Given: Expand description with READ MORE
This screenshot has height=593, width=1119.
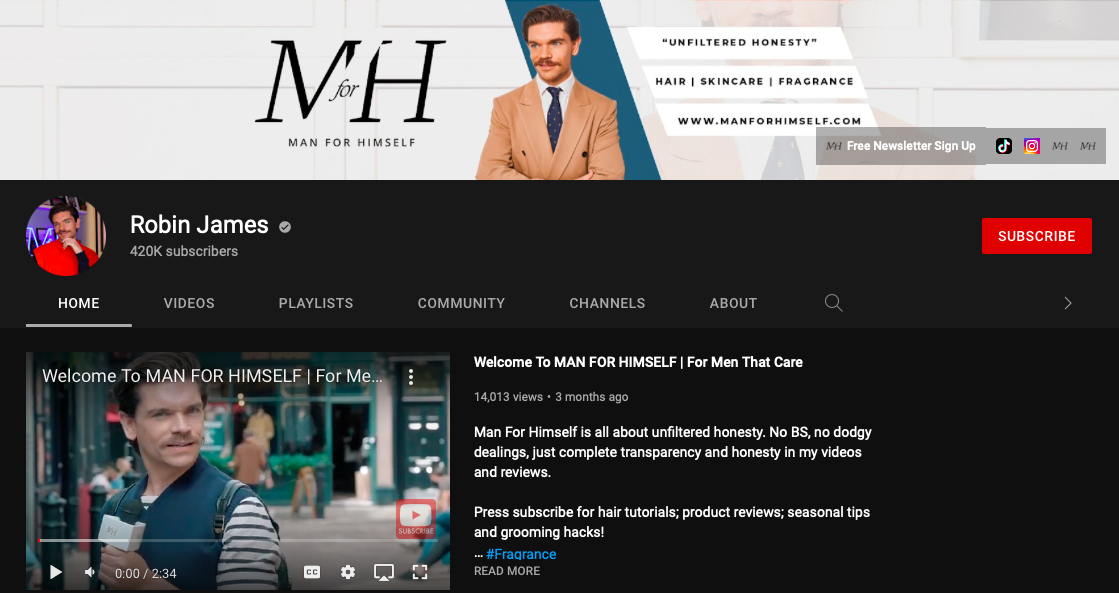Looking at the screenshot, I should 507,571.
